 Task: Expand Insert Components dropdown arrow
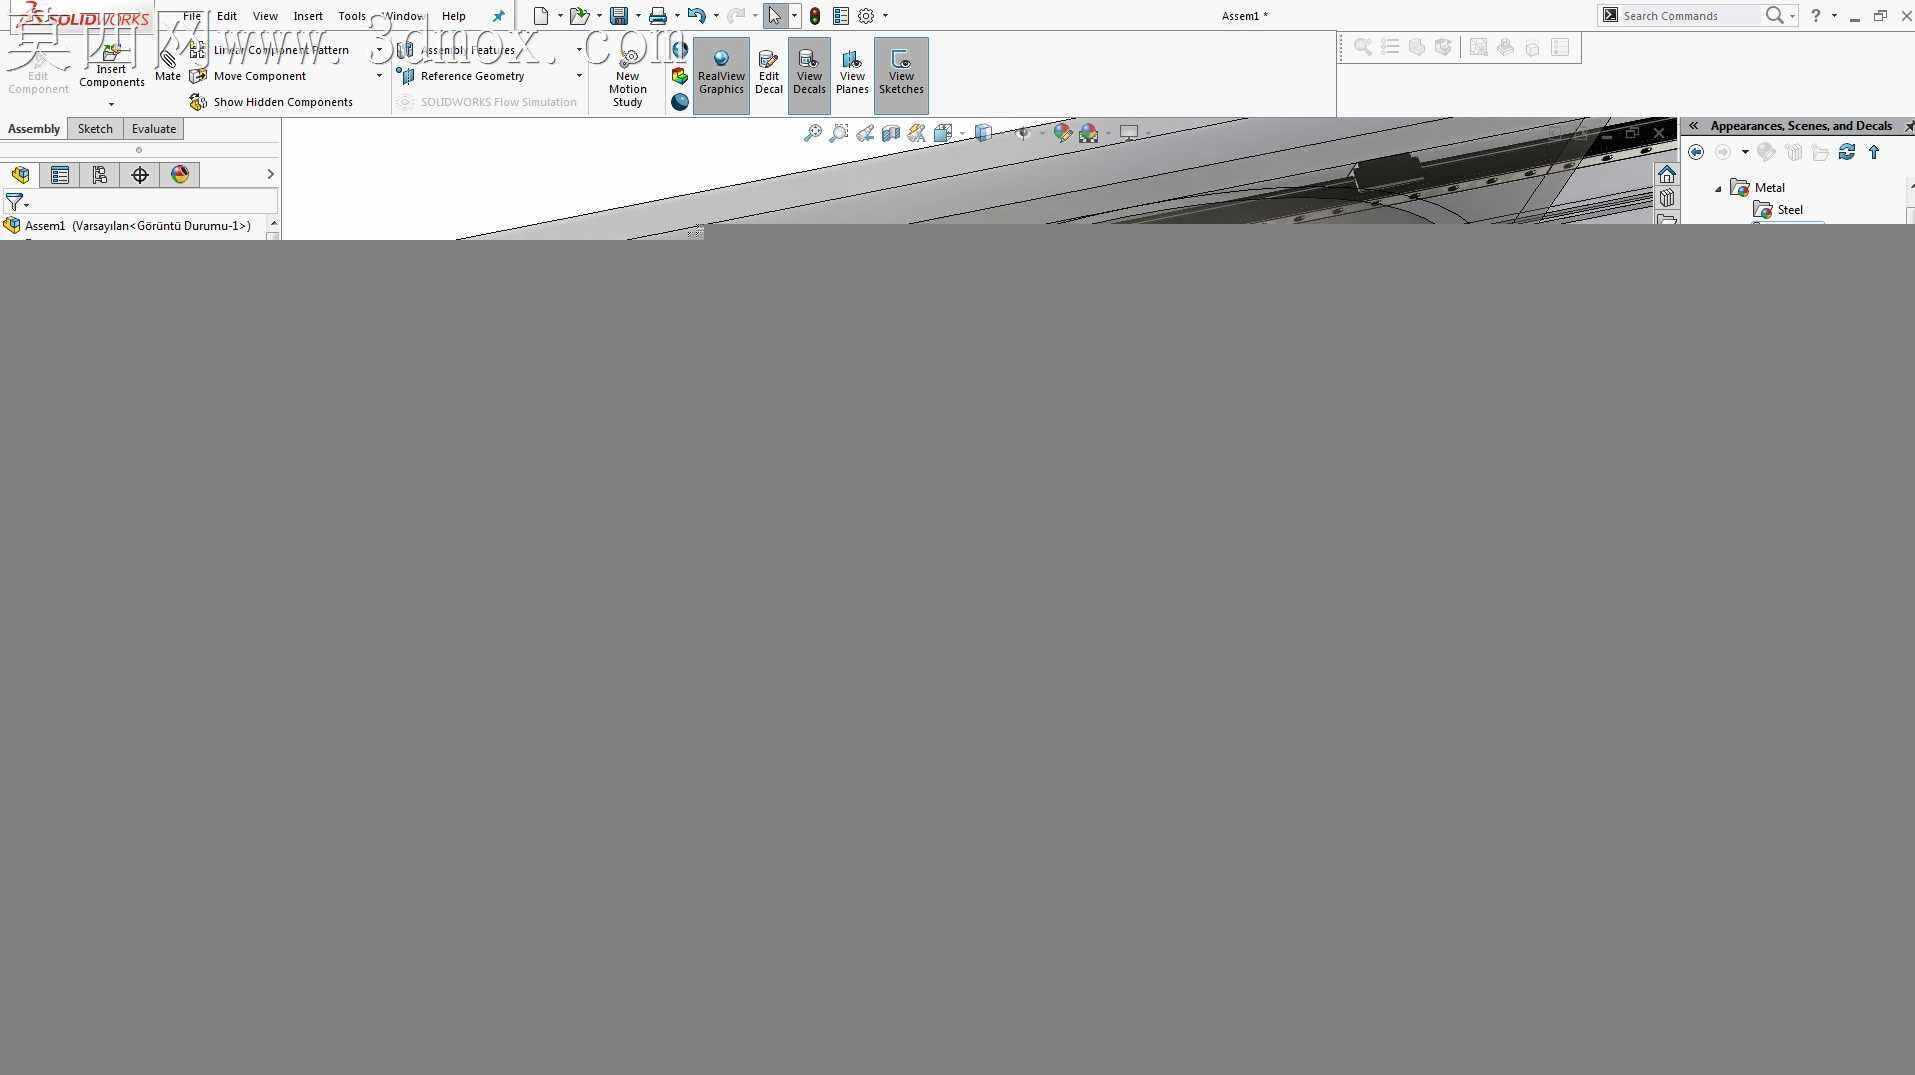(x=111, y=104)
